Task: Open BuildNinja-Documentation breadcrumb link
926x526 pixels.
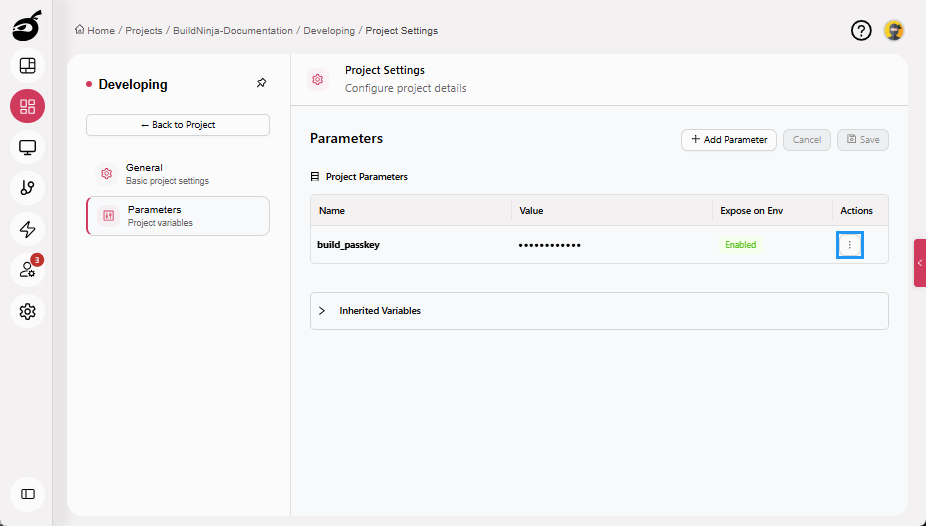Action: [233, 31]
